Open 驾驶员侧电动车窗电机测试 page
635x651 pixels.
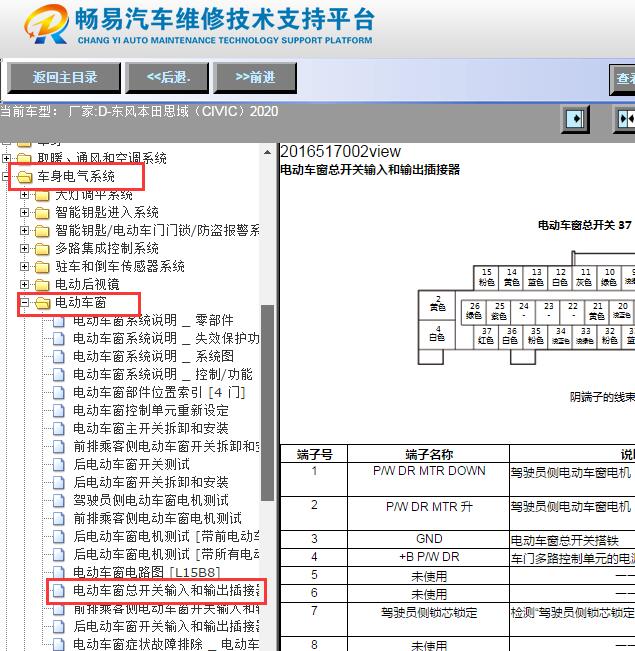click(151, 500)
